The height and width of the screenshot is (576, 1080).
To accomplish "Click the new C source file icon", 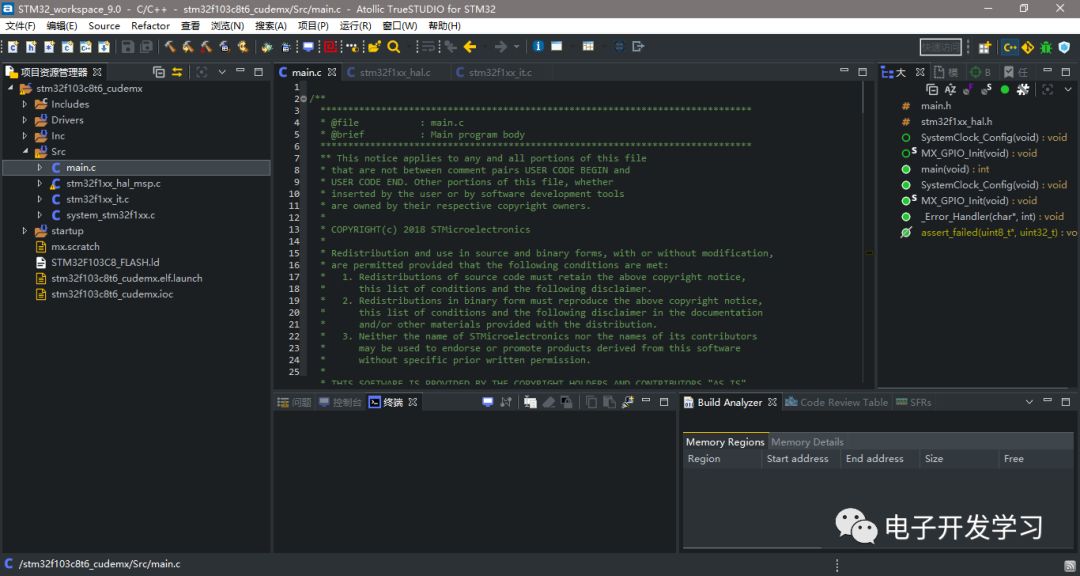I will [x=13, y=47].
